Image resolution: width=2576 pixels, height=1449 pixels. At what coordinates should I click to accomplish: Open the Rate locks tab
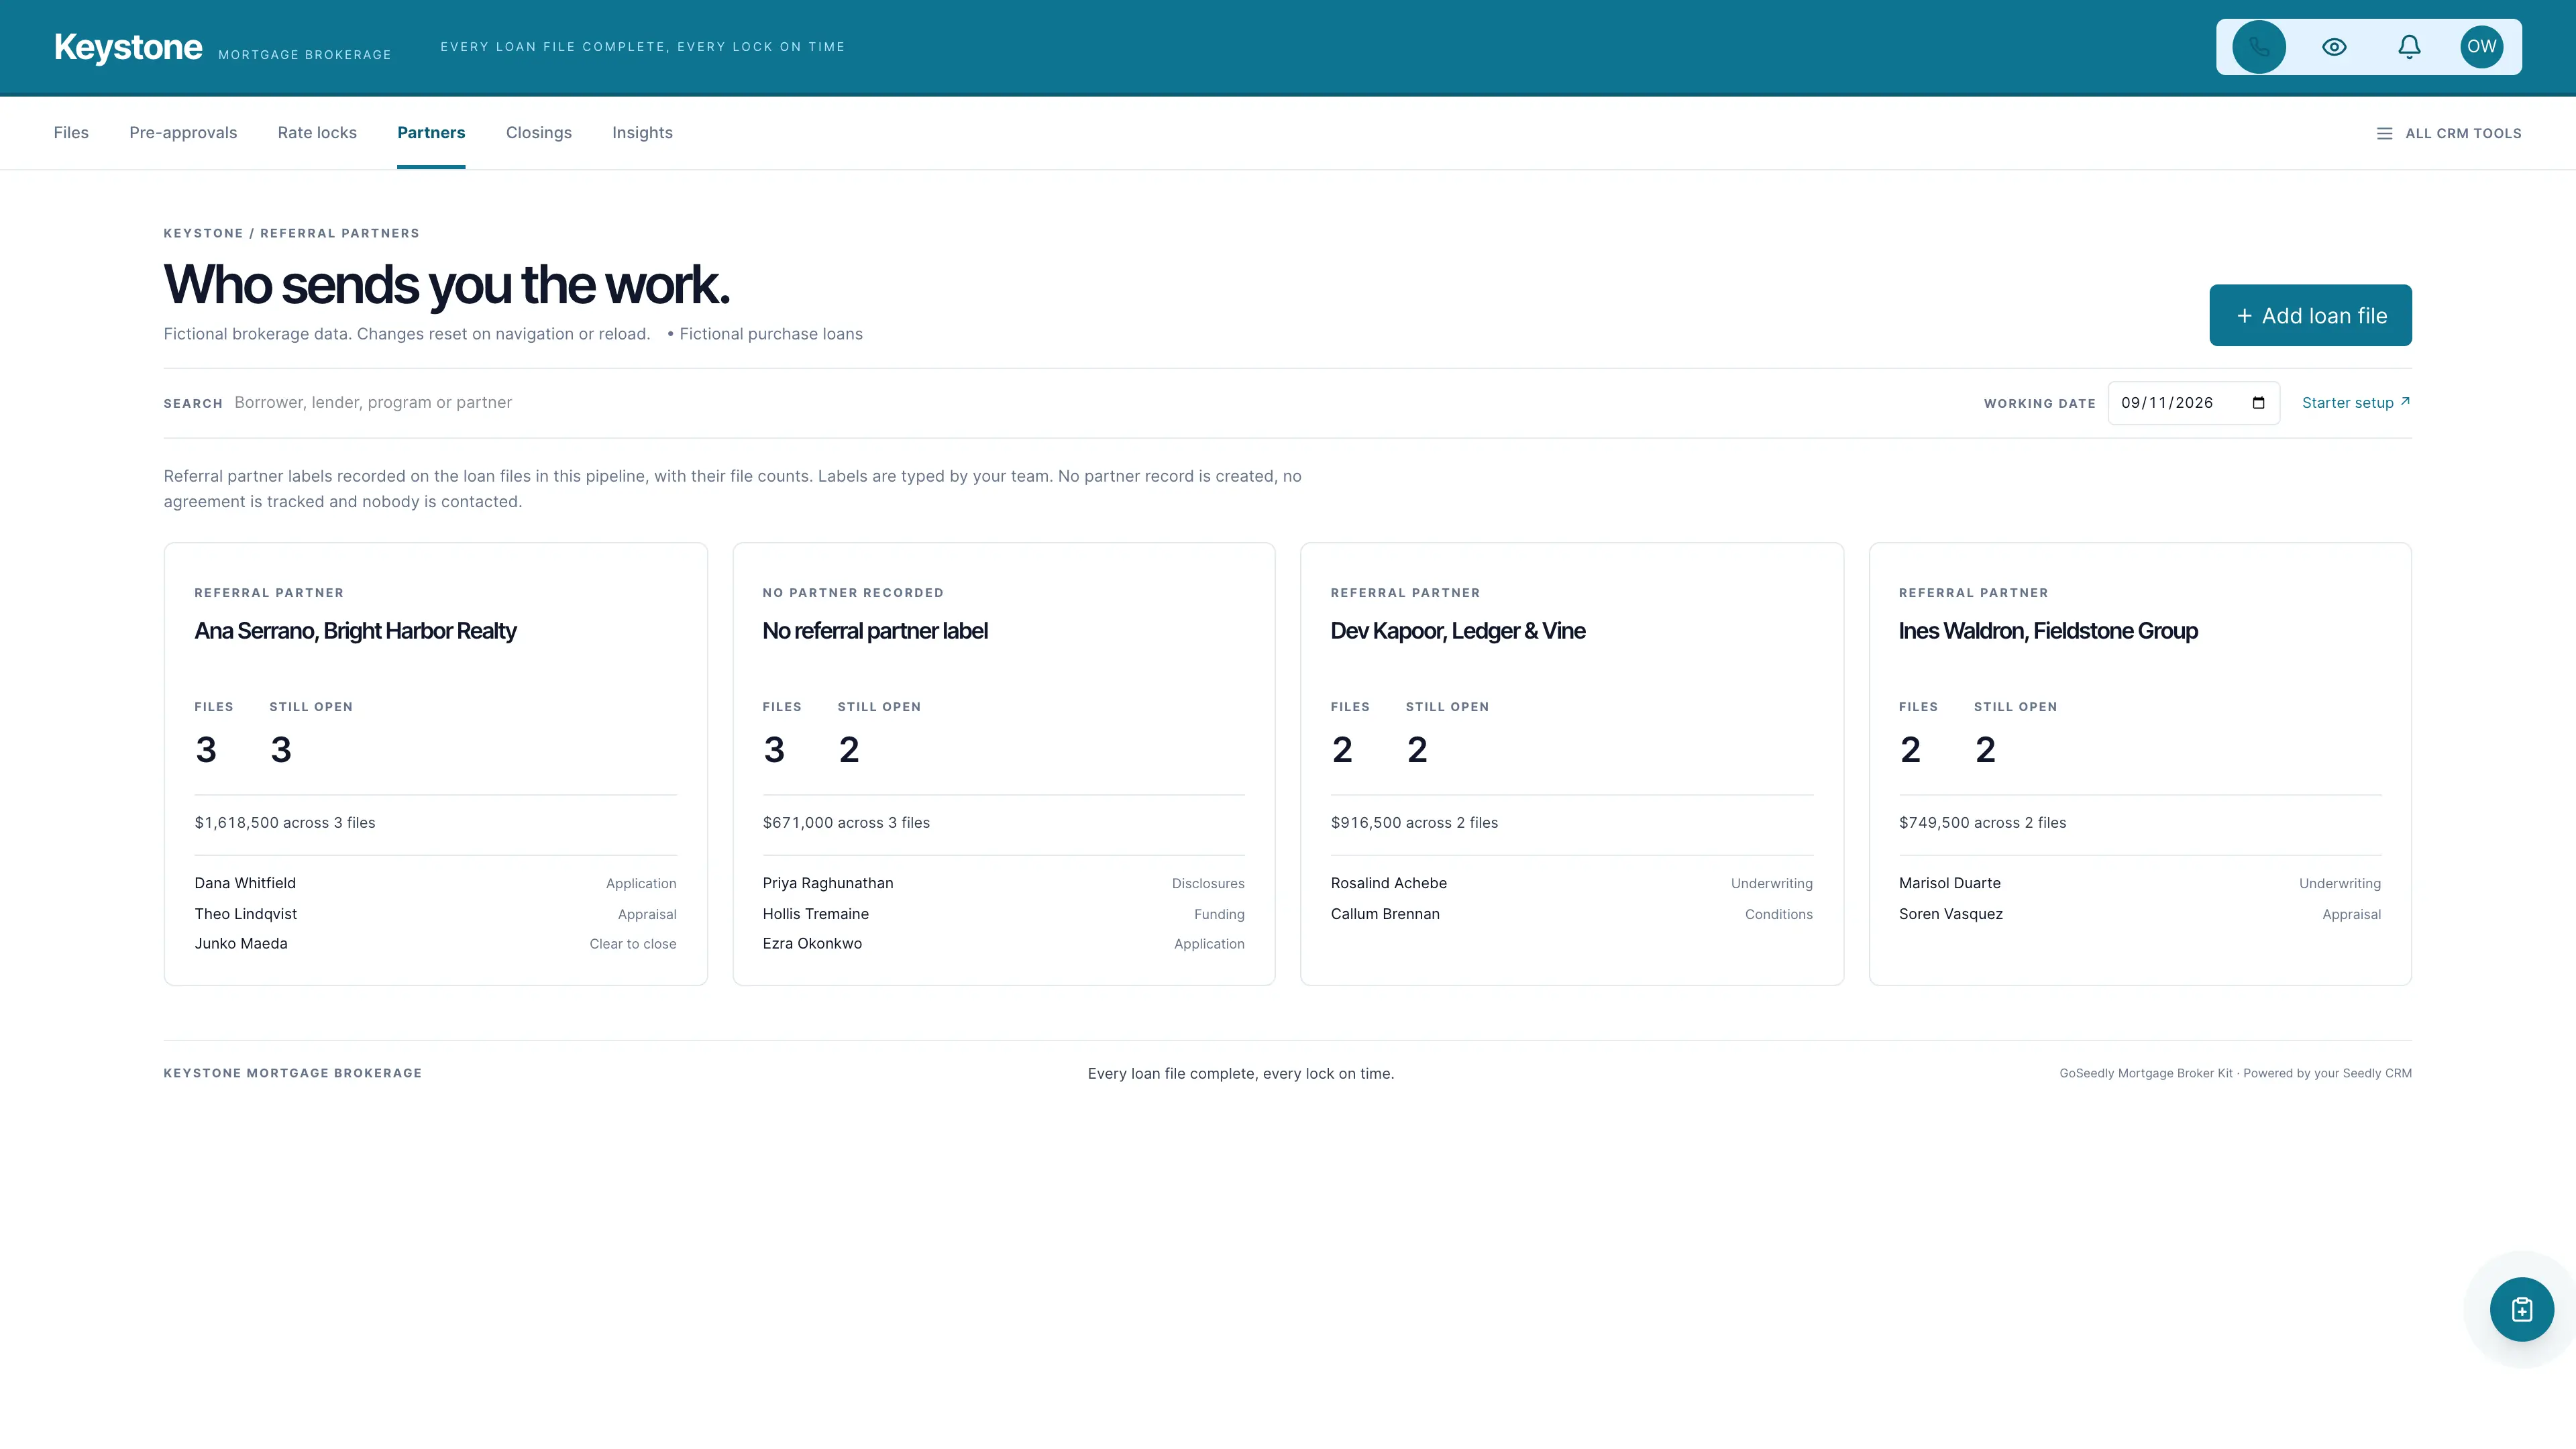317,133
